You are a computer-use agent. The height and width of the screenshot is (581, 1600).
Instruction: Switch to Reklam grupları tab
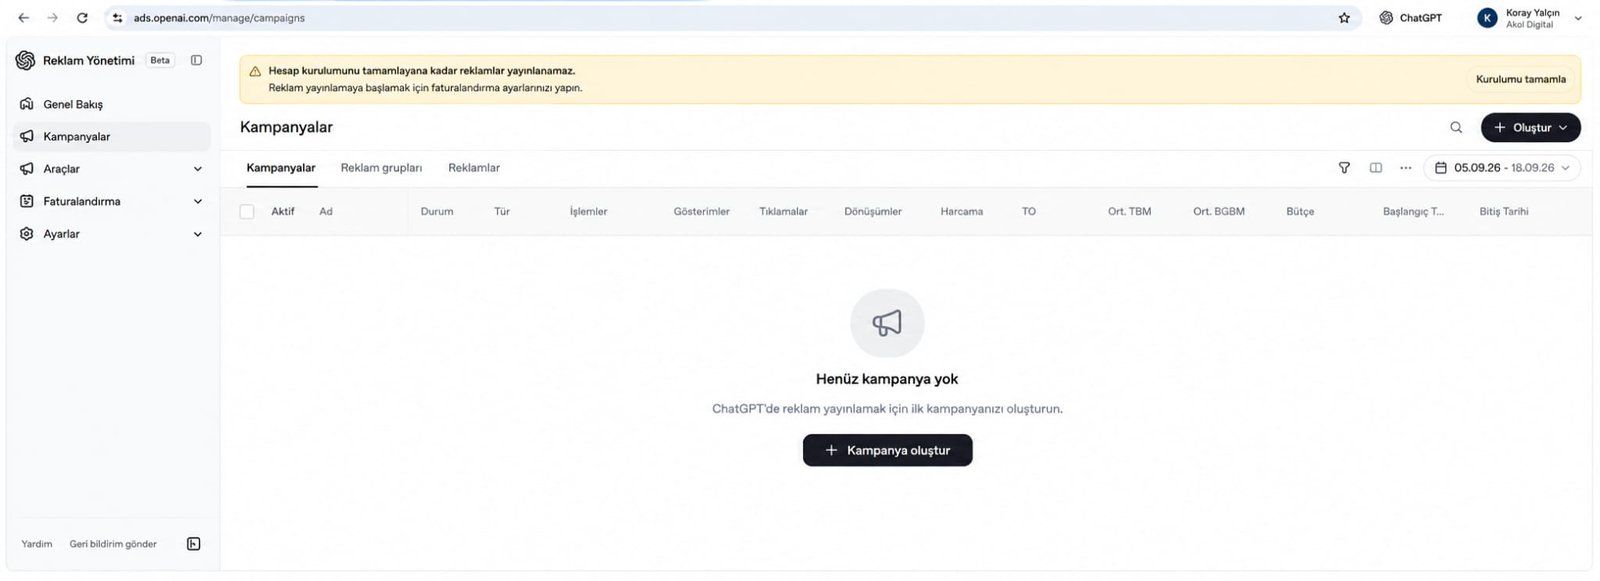(381, 168)
